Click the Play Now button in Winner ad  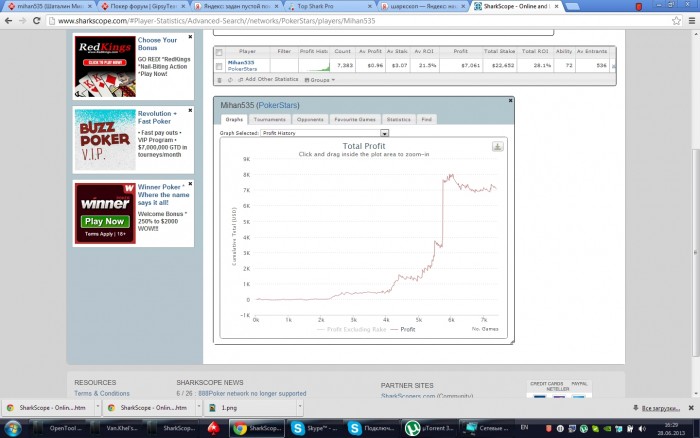[x=105, y=221]
